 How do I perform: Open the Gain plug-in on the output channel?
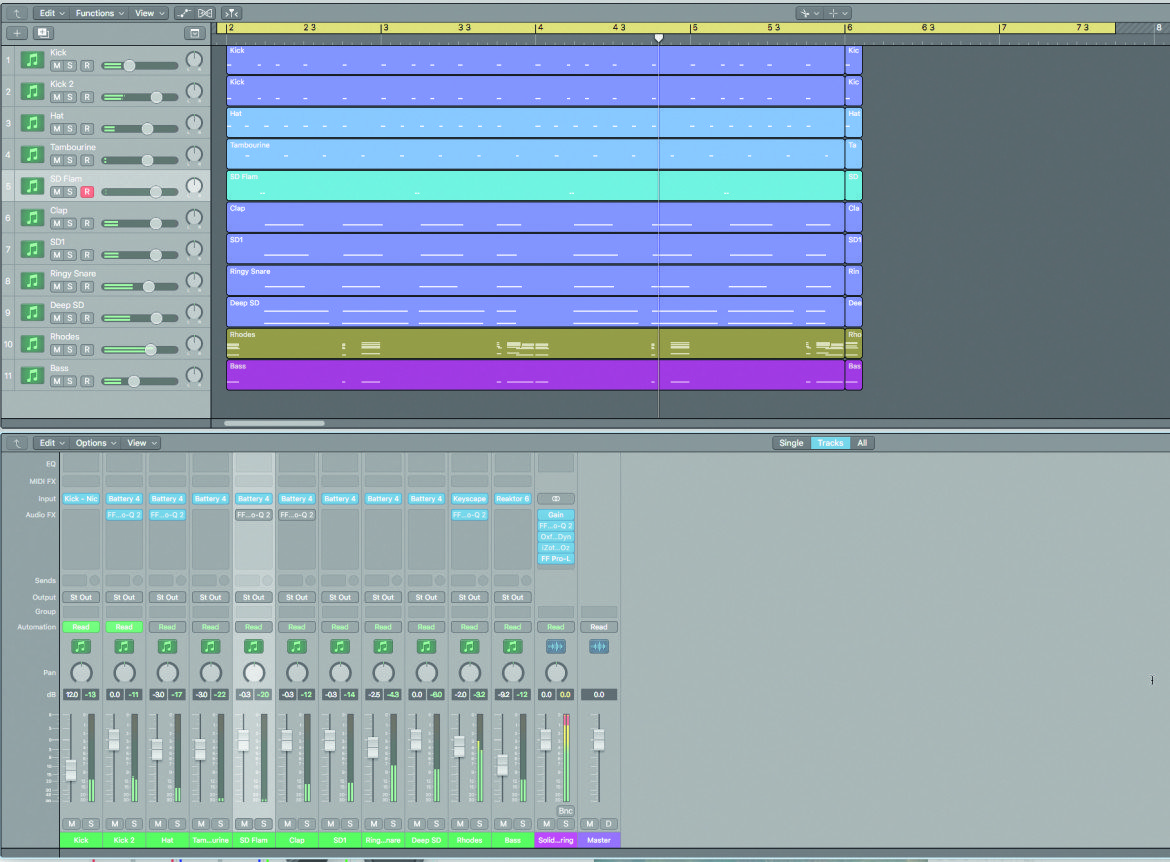tap(556, 515)
